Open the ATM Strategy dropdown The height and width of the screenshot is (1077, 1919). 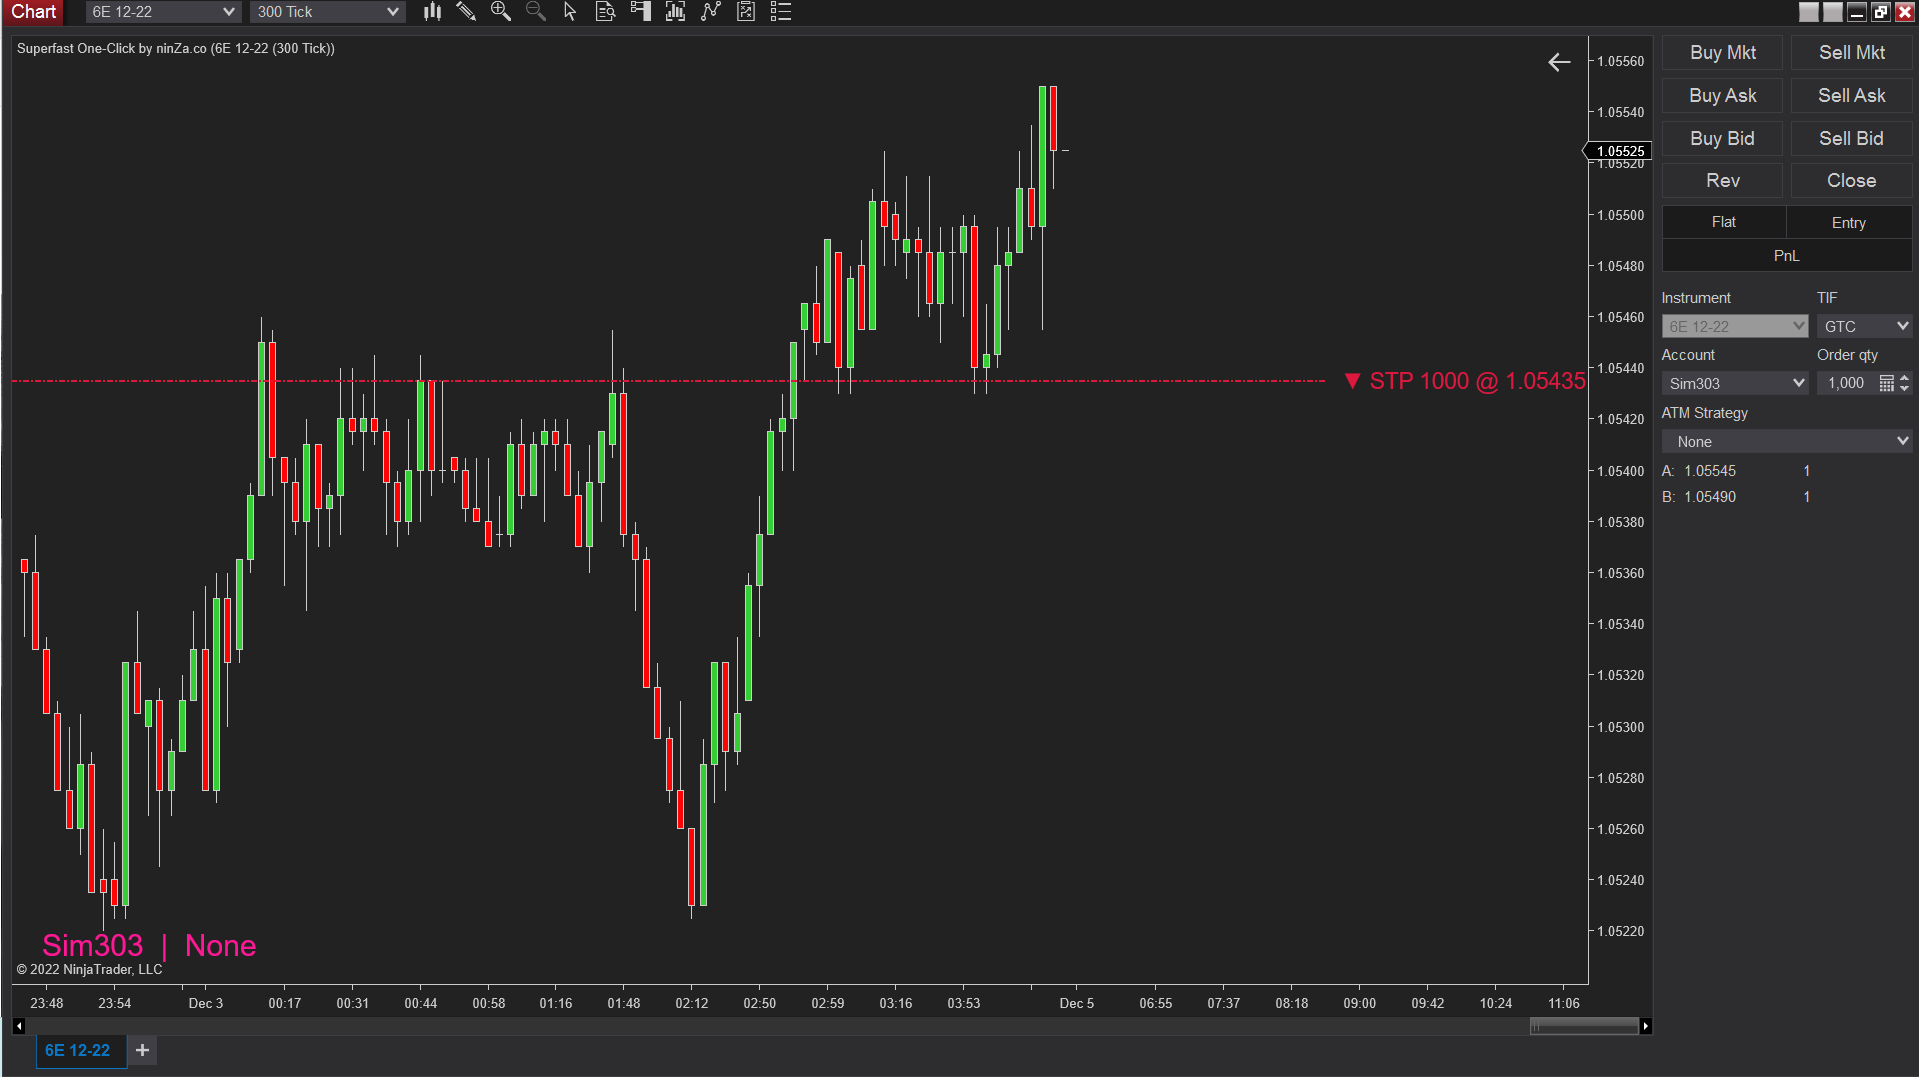1786,440
